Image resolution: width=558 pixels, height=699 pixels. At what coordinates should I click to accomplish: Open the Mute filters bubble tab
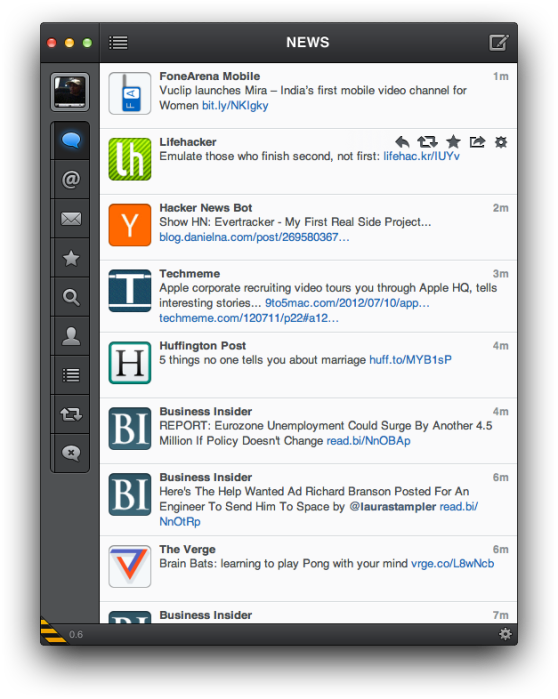tap(71, 453)
